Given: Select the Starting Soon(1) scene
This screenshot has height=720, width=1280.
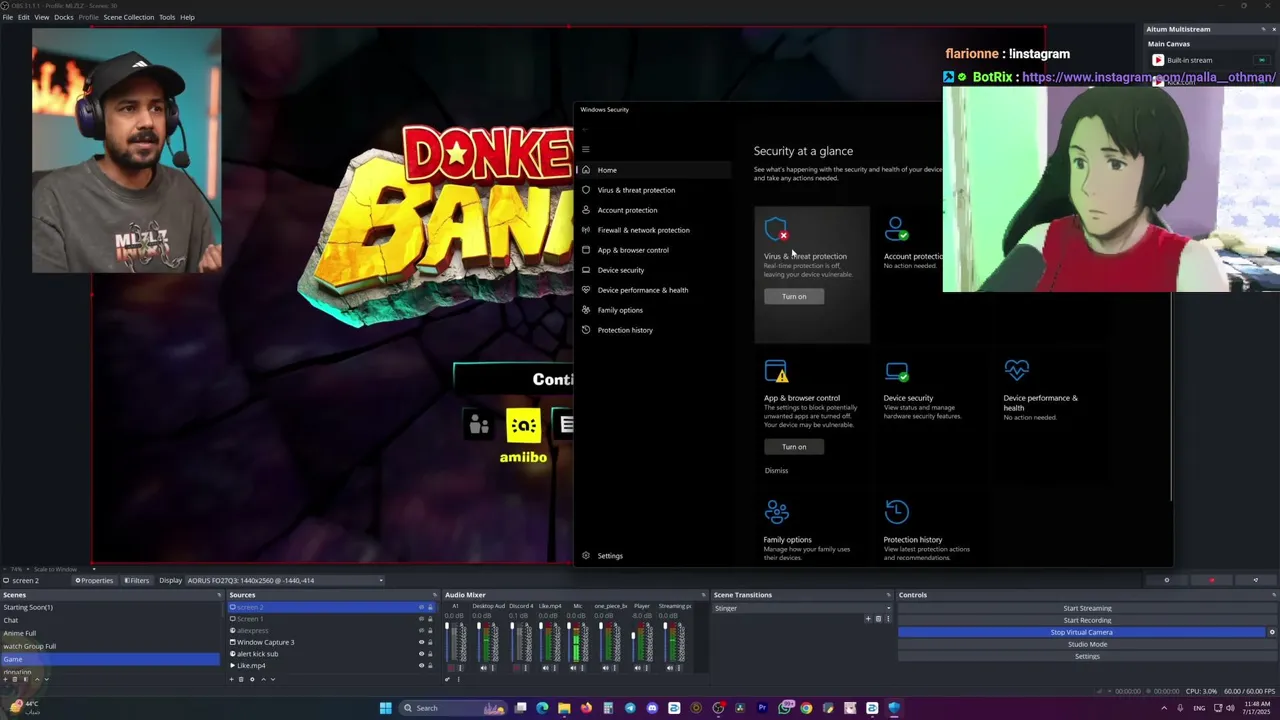Looking at the screenshot, I should tap(110, 607).
